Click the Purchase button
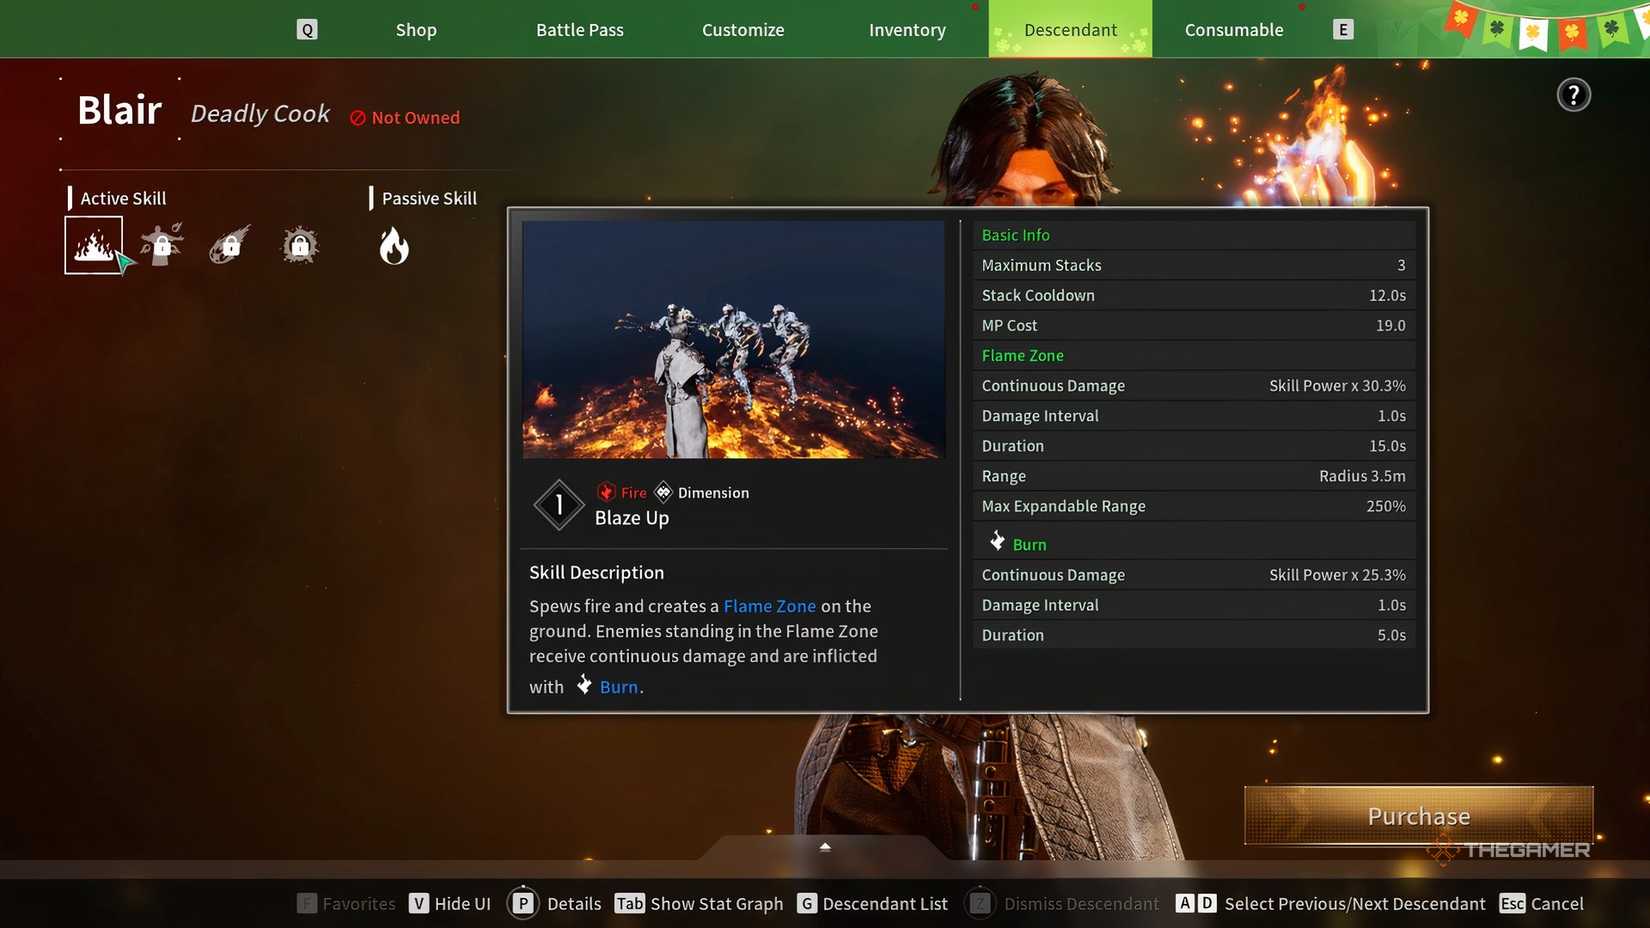1650x928 pixels. [1418, 816]
